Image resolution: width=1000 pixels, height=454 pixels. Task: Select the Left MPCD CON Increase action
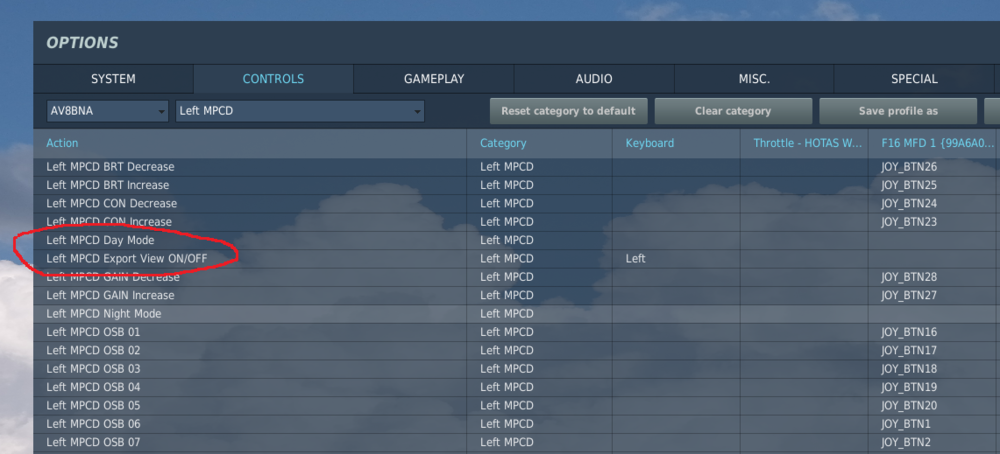coord(250,222)
